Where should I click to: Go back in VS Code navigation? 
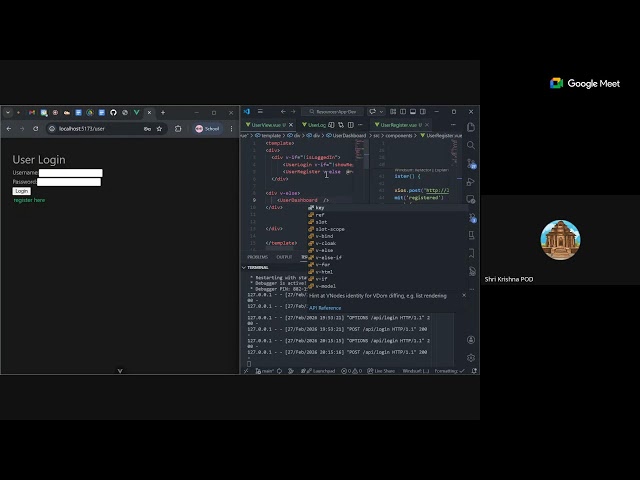click(283, 111)
